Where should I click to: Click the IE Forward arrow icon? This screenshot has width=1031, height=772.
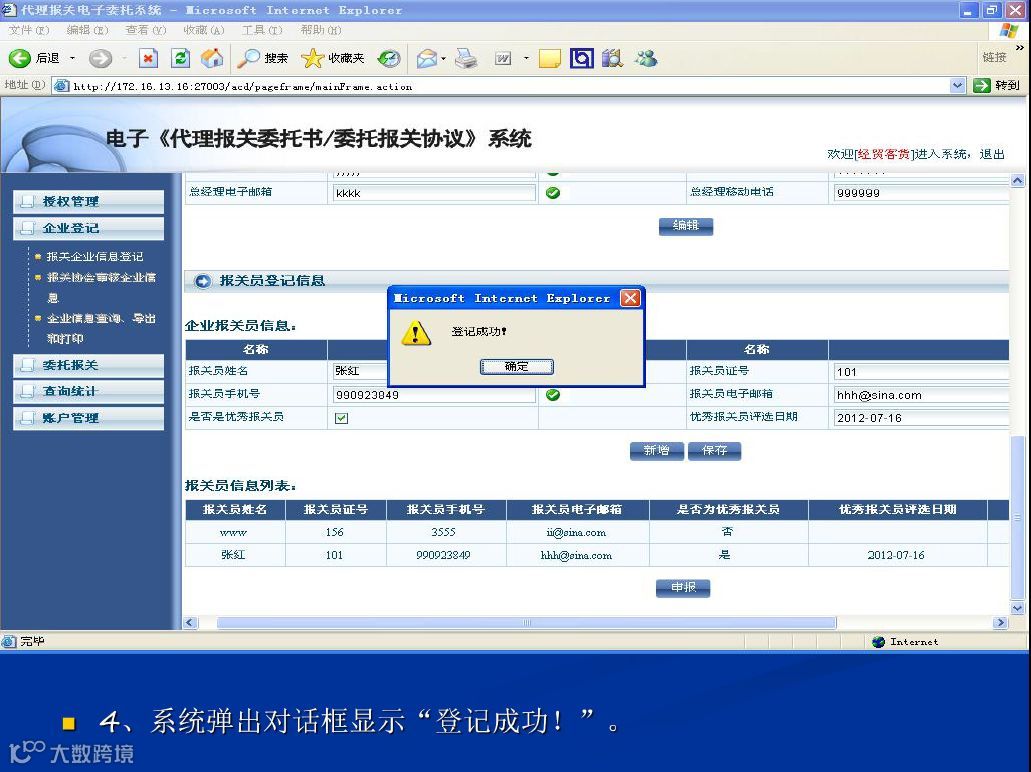tap(100, 59)
